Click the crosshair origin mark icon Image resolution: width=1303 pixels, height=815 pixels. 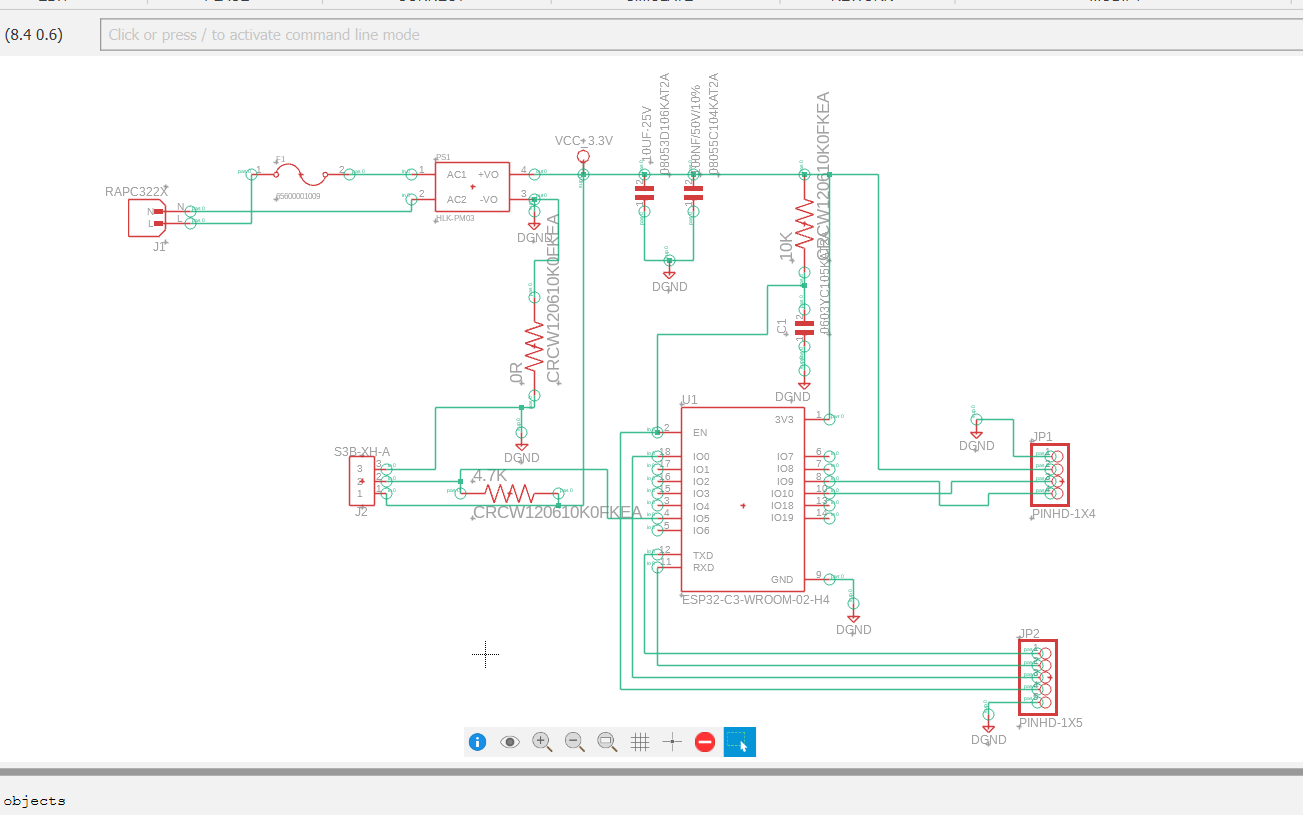pyautogui.click(x=673, y=742)
